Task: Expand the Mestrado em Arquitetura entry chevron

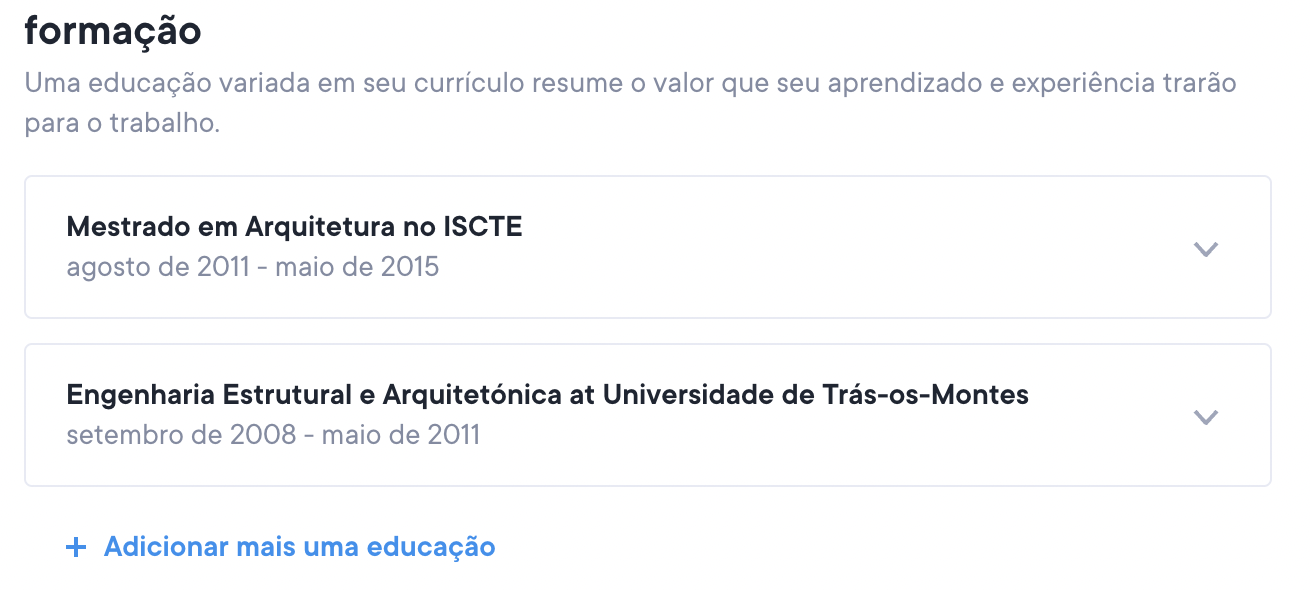Action: 1206,249
